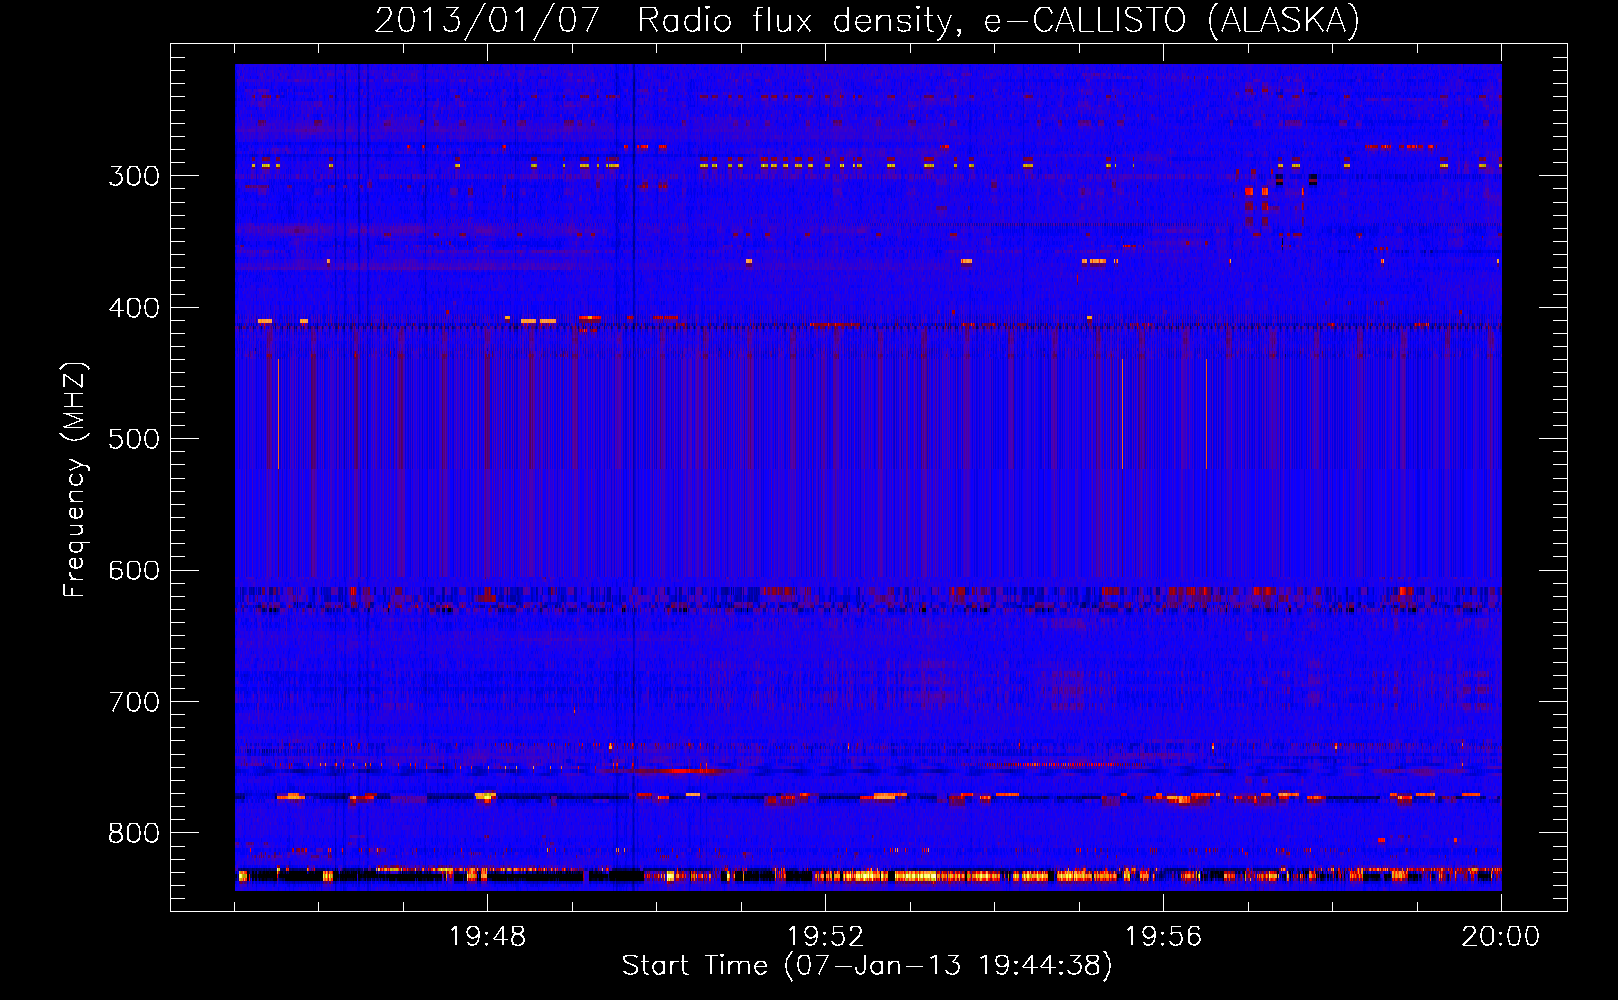Viewport: 1618px width, 1000px height.
Task: Click the '19:56' time axis label
Action: 1163,937
